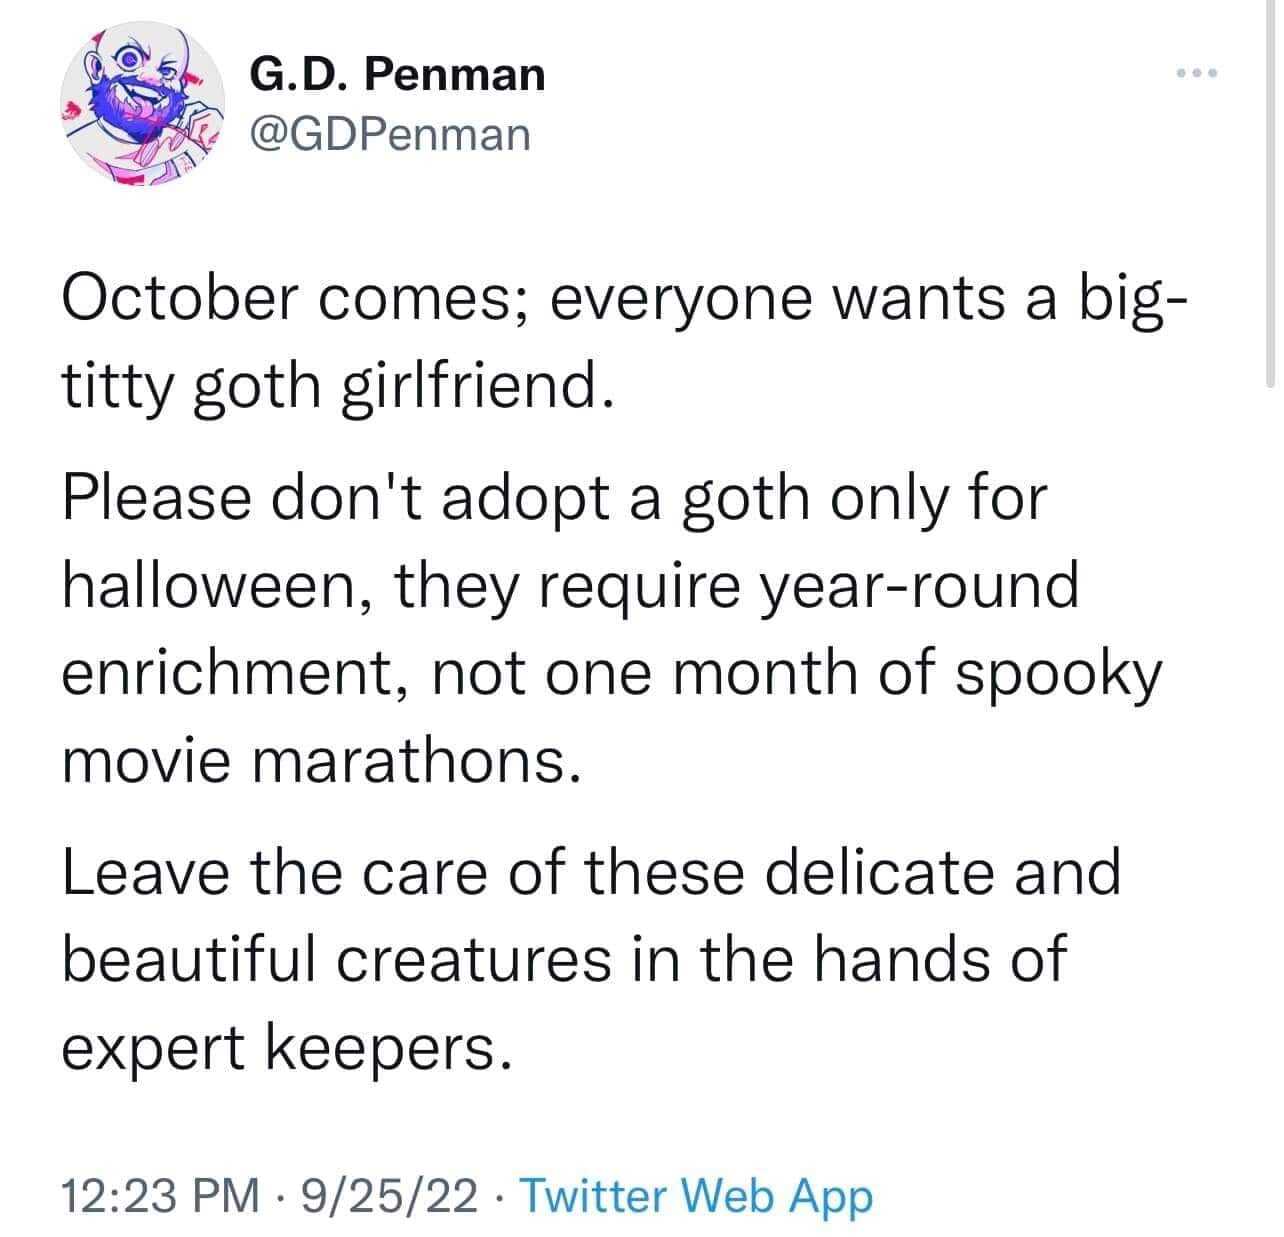Viewport: 1284px width, 1237px height.
Task: Click the @GDPenman handle
Action: pyautogui.click(x=390, y=133)
